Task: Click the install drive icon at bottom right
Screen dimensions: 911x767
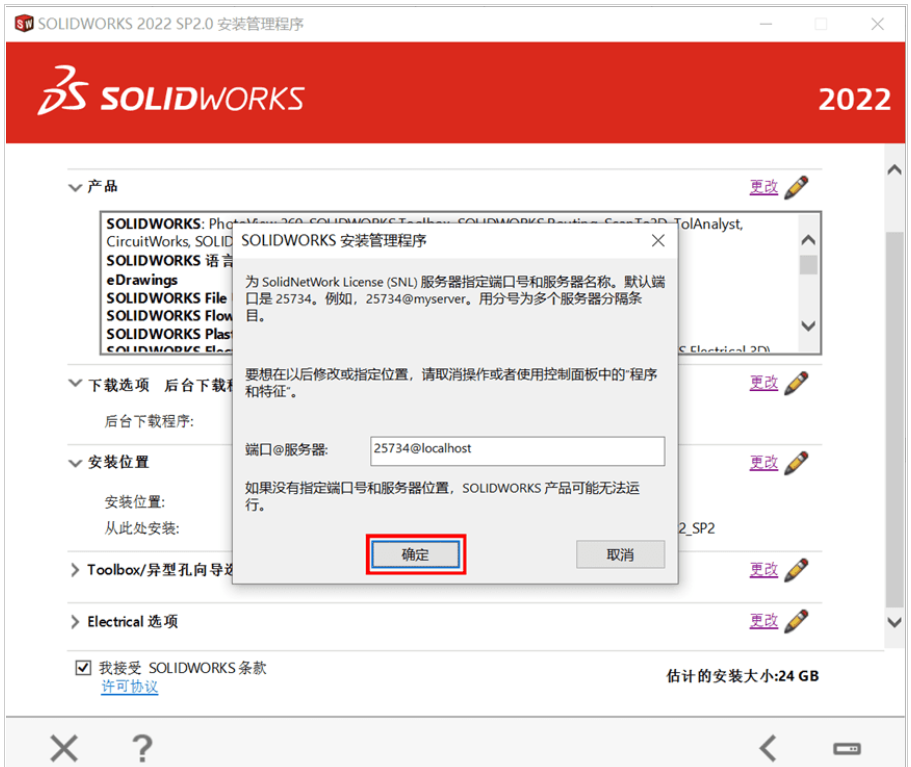Action: pyautogui.click(x=847, y=748)
